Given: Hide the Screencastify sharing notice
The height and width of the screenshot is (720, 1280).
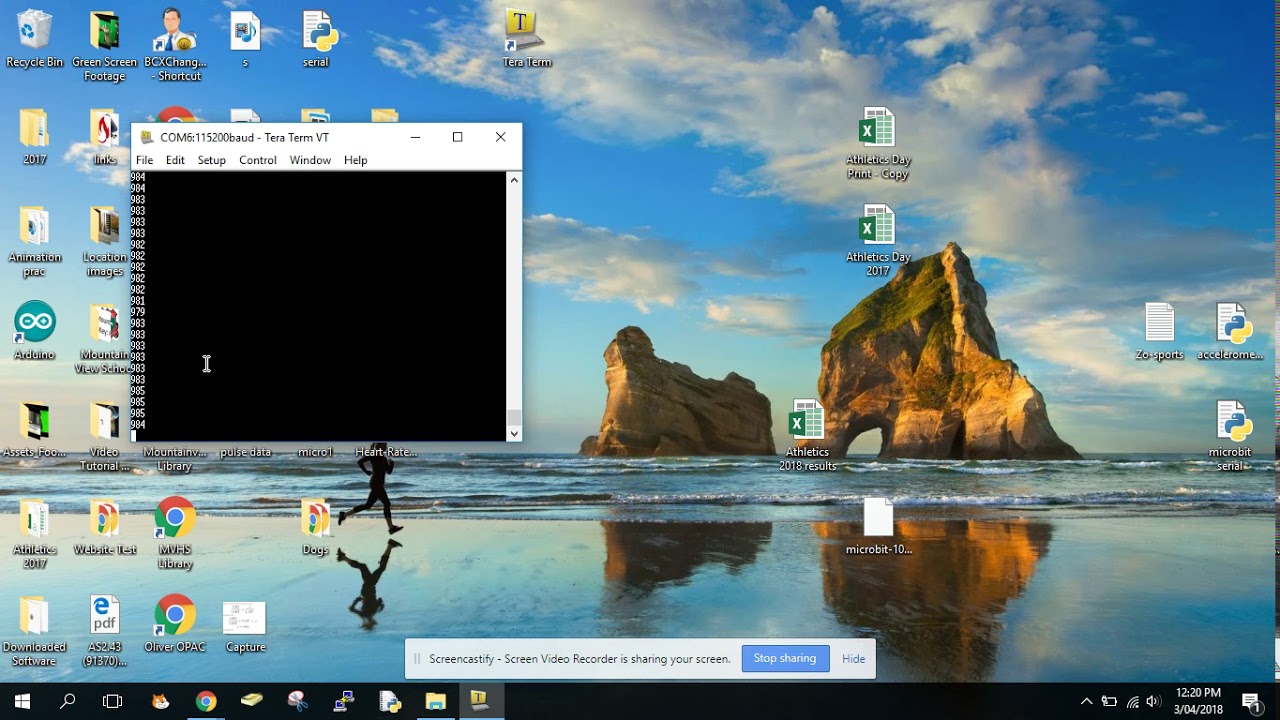Looking at the screenshot, I should [853, 659].
